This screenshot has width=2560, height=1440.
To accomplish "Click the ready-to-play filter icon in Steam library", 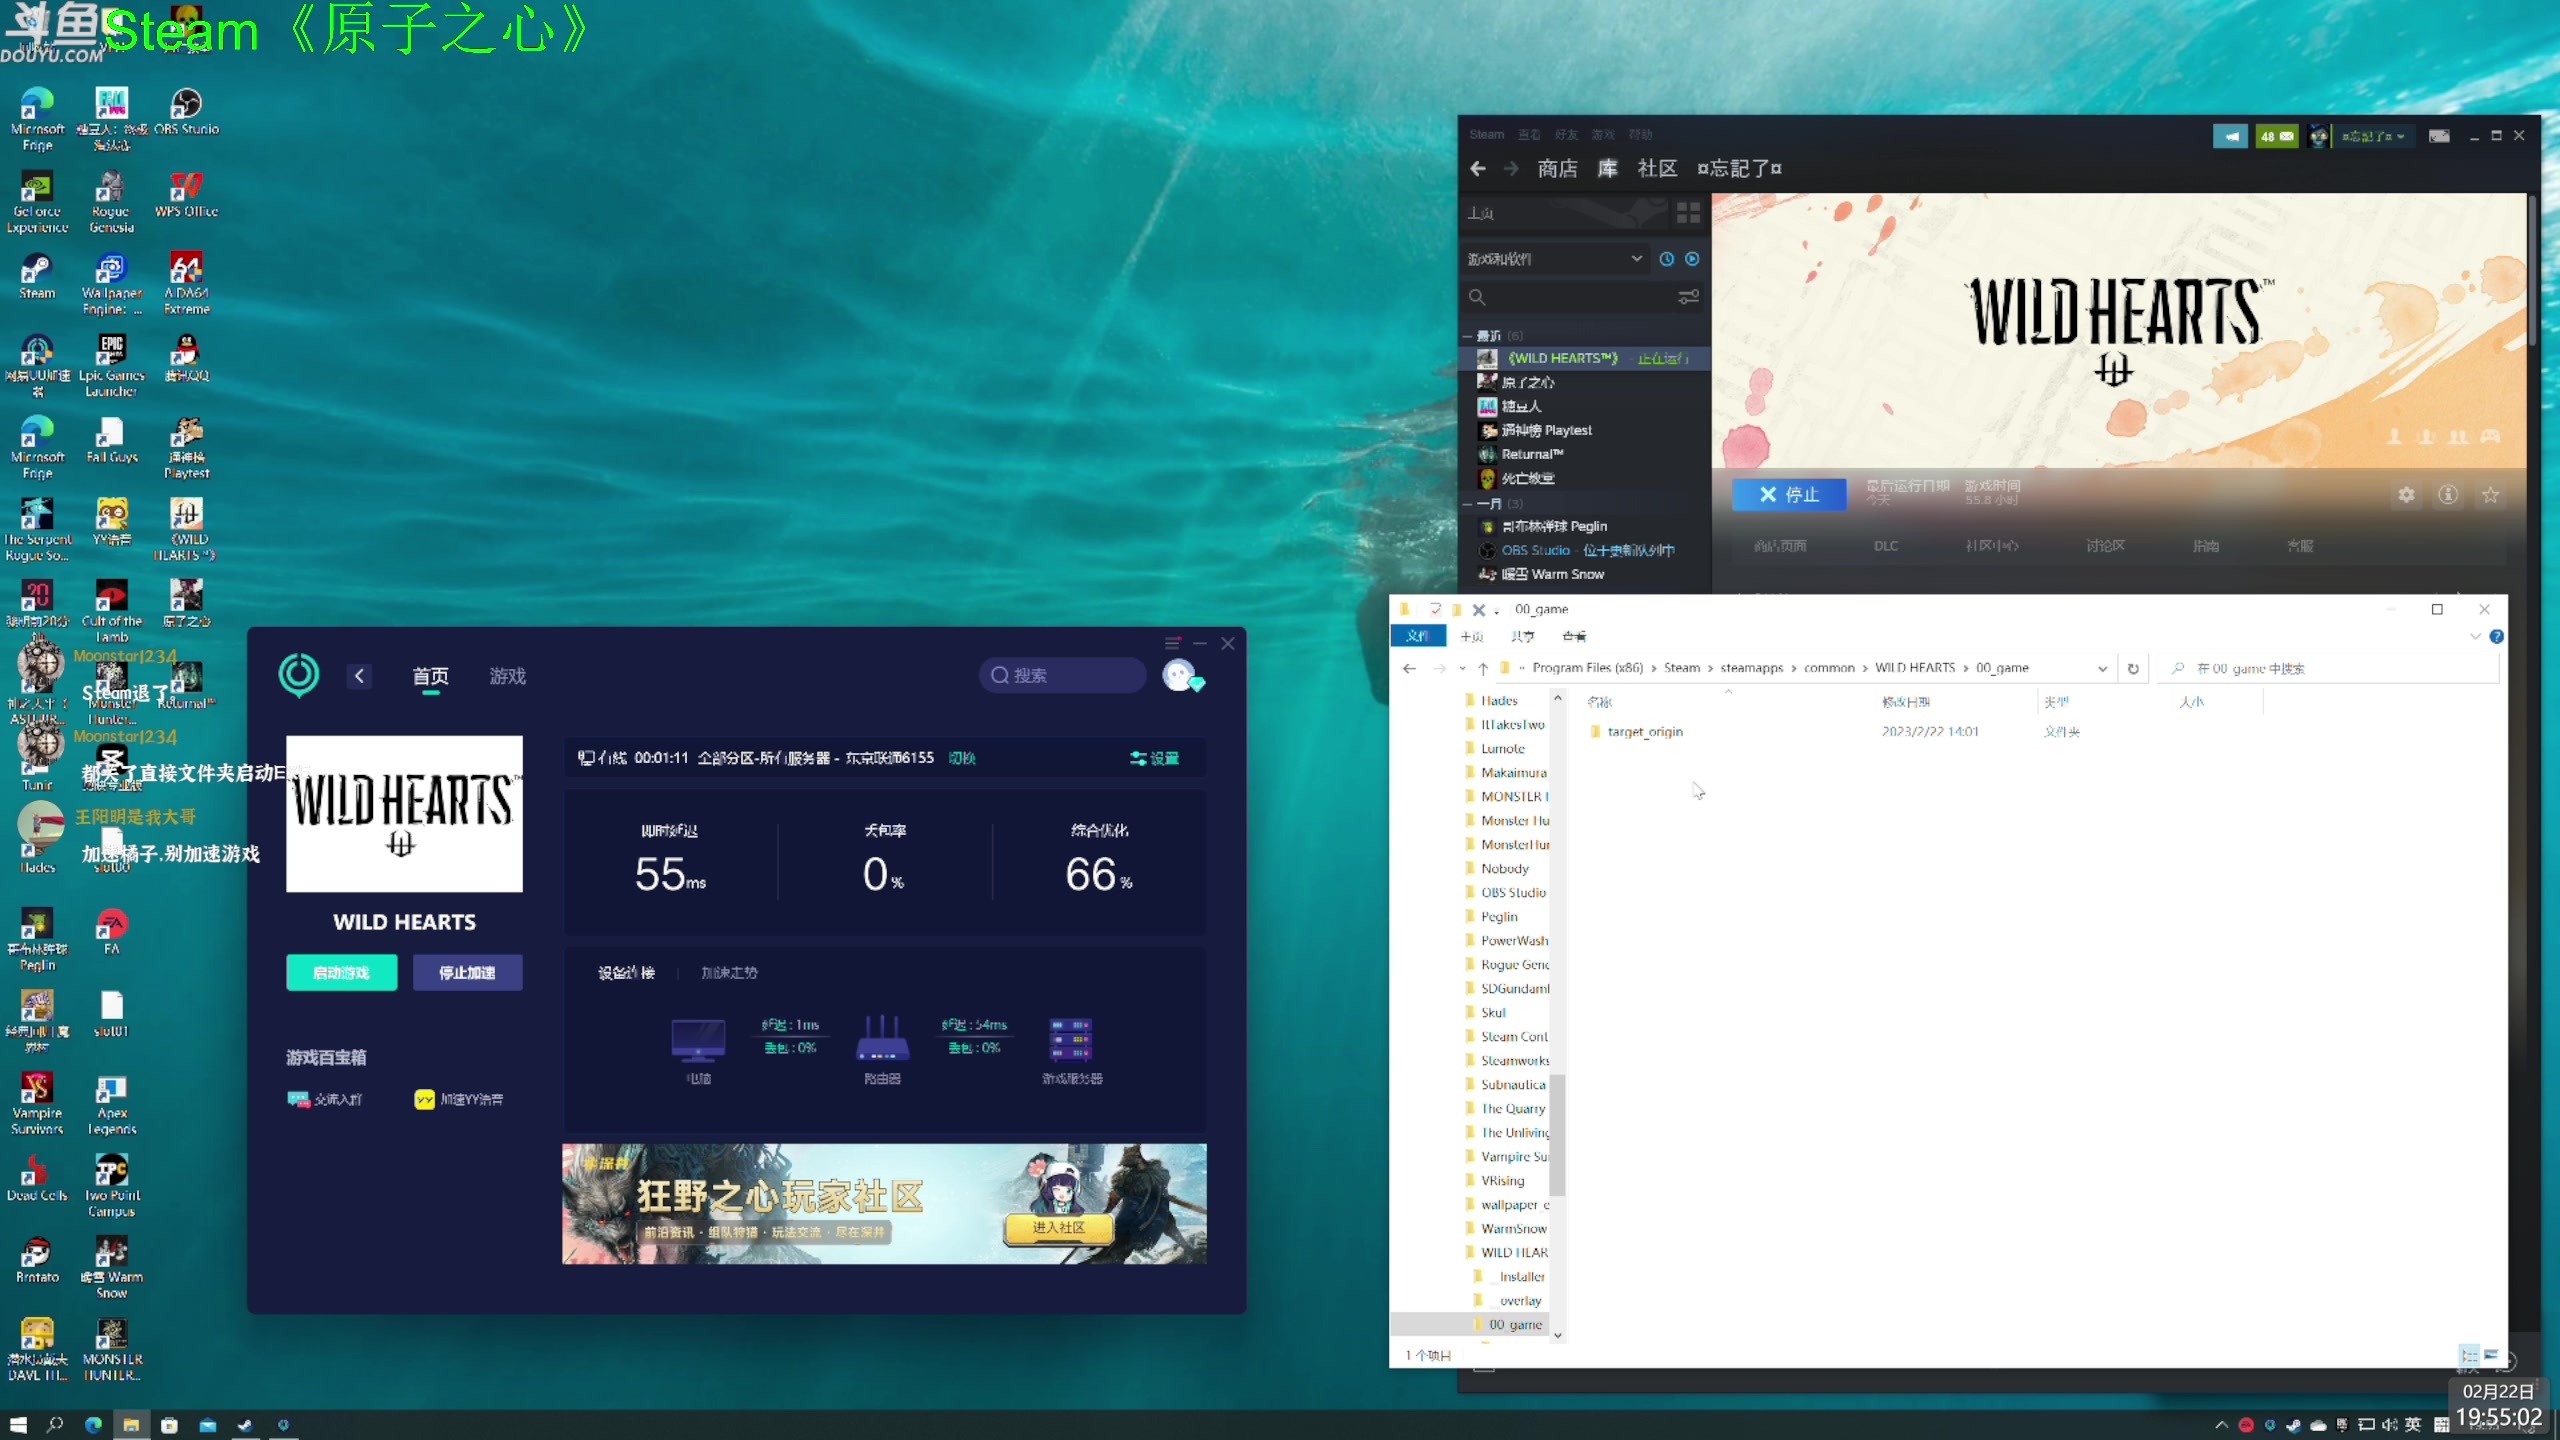I will pos(1692,259).
